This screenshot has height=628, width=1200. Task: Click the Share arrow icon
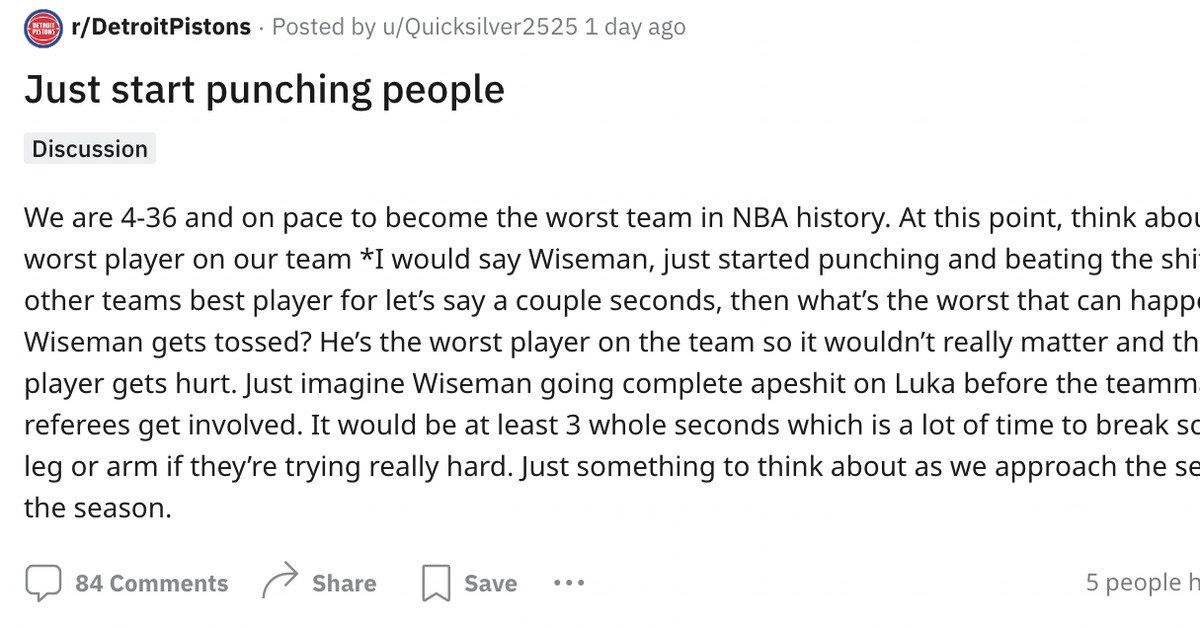click(280, 582)
